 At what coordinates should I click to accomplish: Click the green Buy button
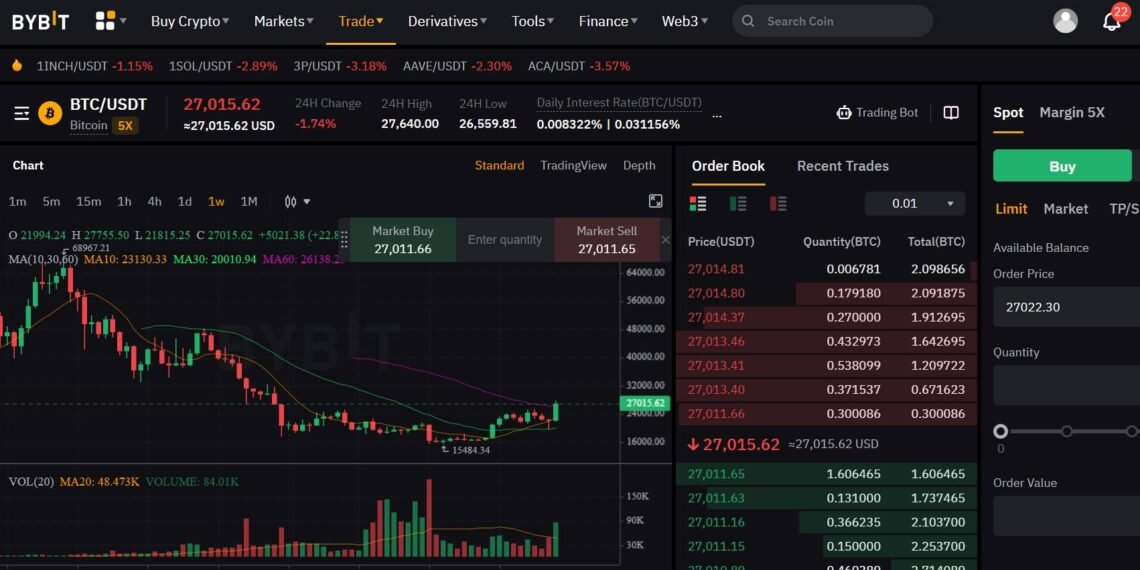[x=1062, y=166]
